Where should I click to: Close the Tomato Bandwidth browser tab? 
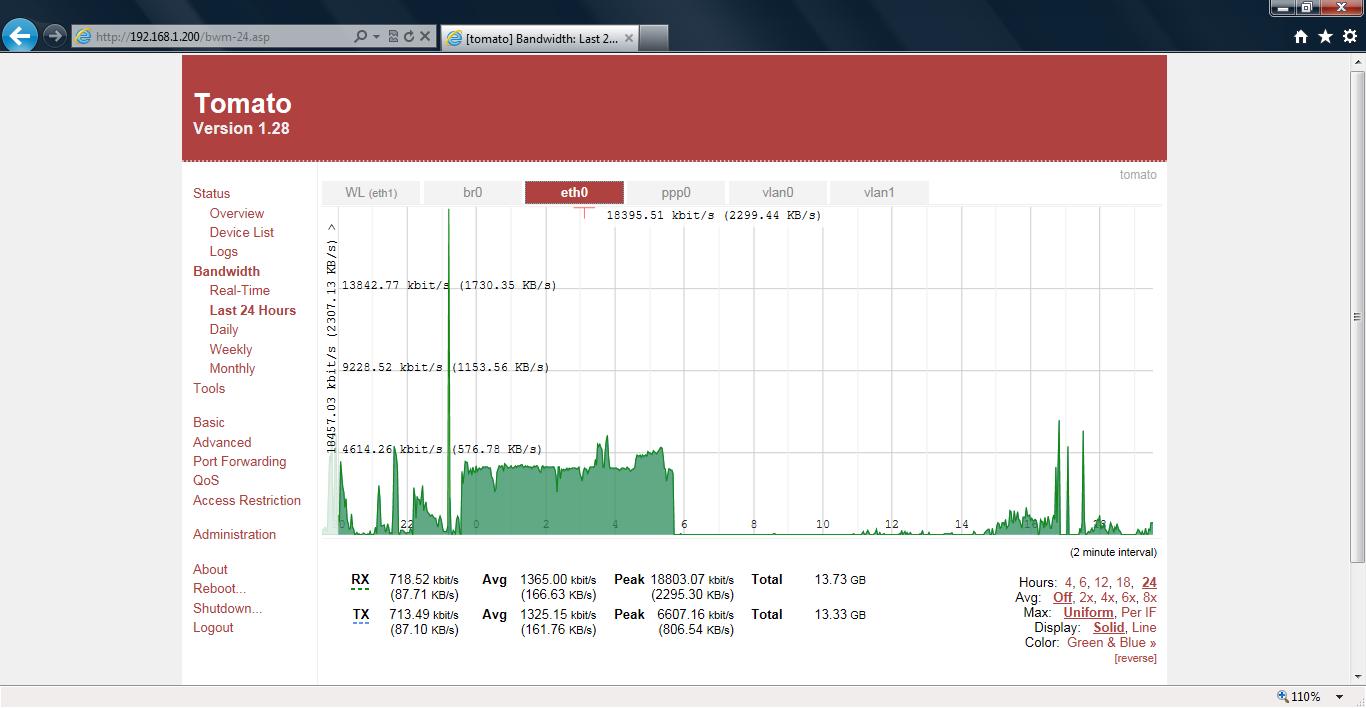628,38
